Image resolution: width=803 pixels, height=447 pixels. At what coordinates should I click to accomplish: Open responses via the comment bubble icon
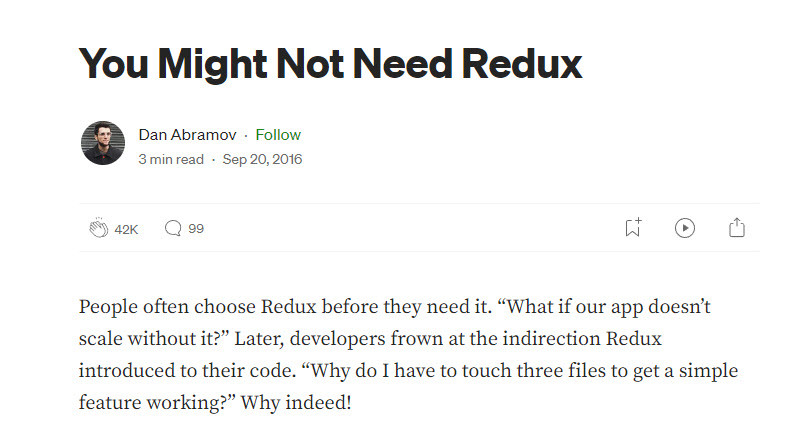click(x=173, y=229)
